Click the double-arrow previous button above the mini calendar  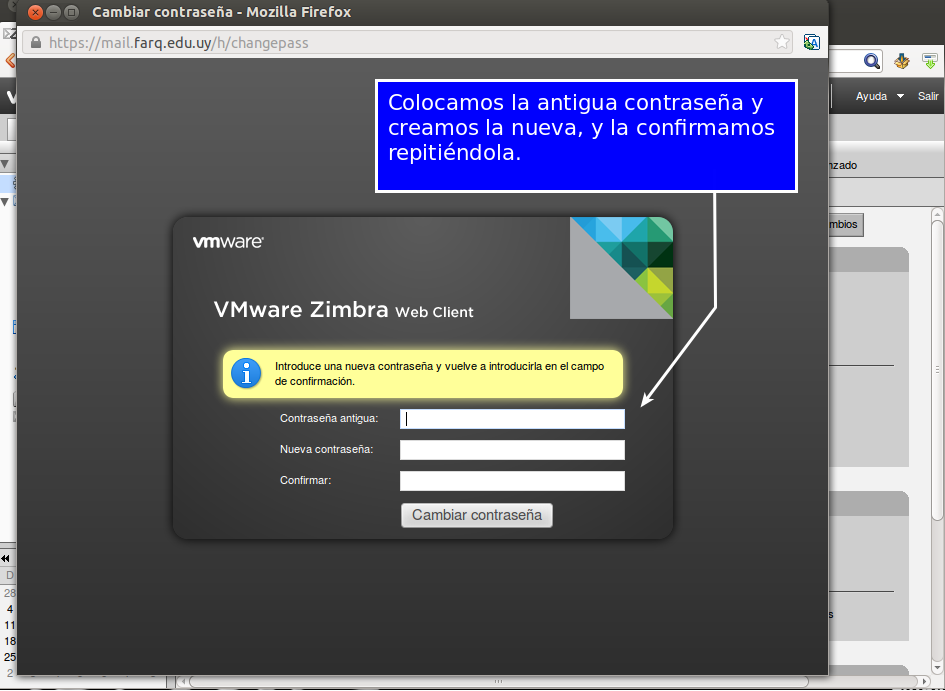(x=5, y=558)
